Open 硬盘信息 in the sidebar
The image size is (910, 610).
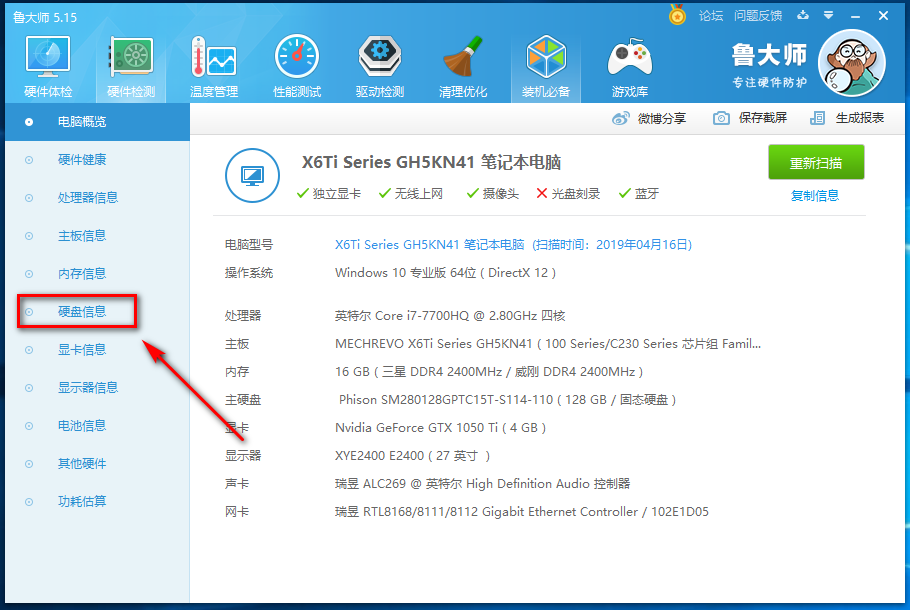tap(82, 312)
